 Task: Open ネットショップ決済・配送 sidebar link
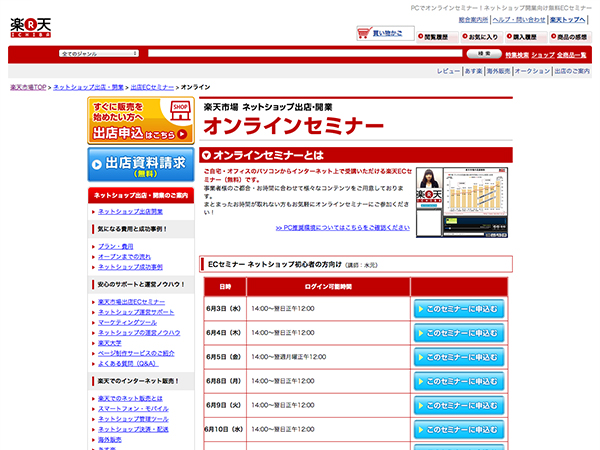click(x=133, y=430)
